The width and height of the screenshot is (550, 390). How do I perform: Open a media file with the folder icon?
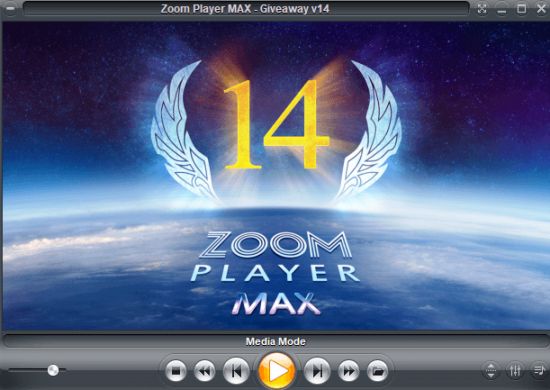377,371
